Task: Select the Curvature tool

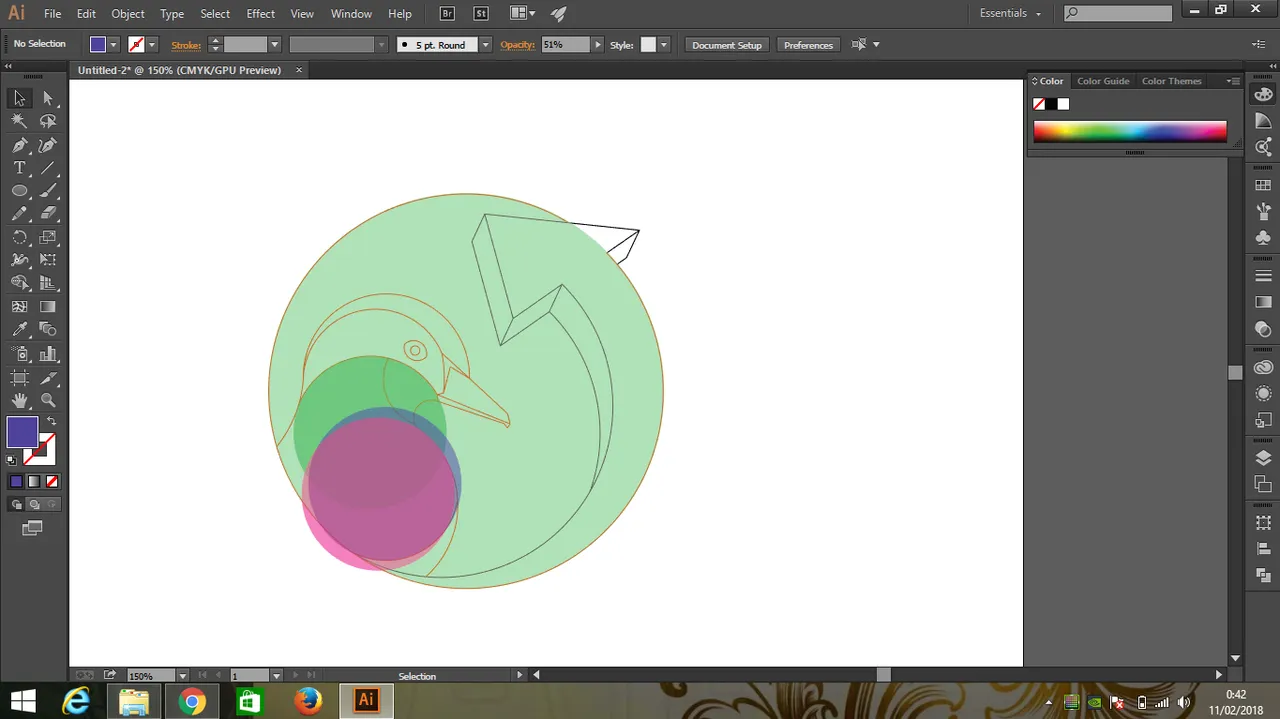Action: [48, 145]
